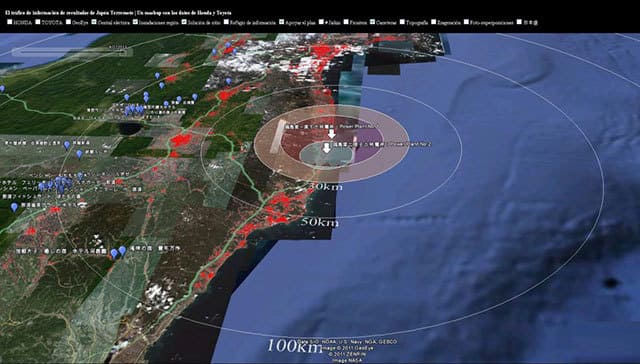Click the 30km radius label
This screenshot has width=640, height=364.
[x=325, y=187]
